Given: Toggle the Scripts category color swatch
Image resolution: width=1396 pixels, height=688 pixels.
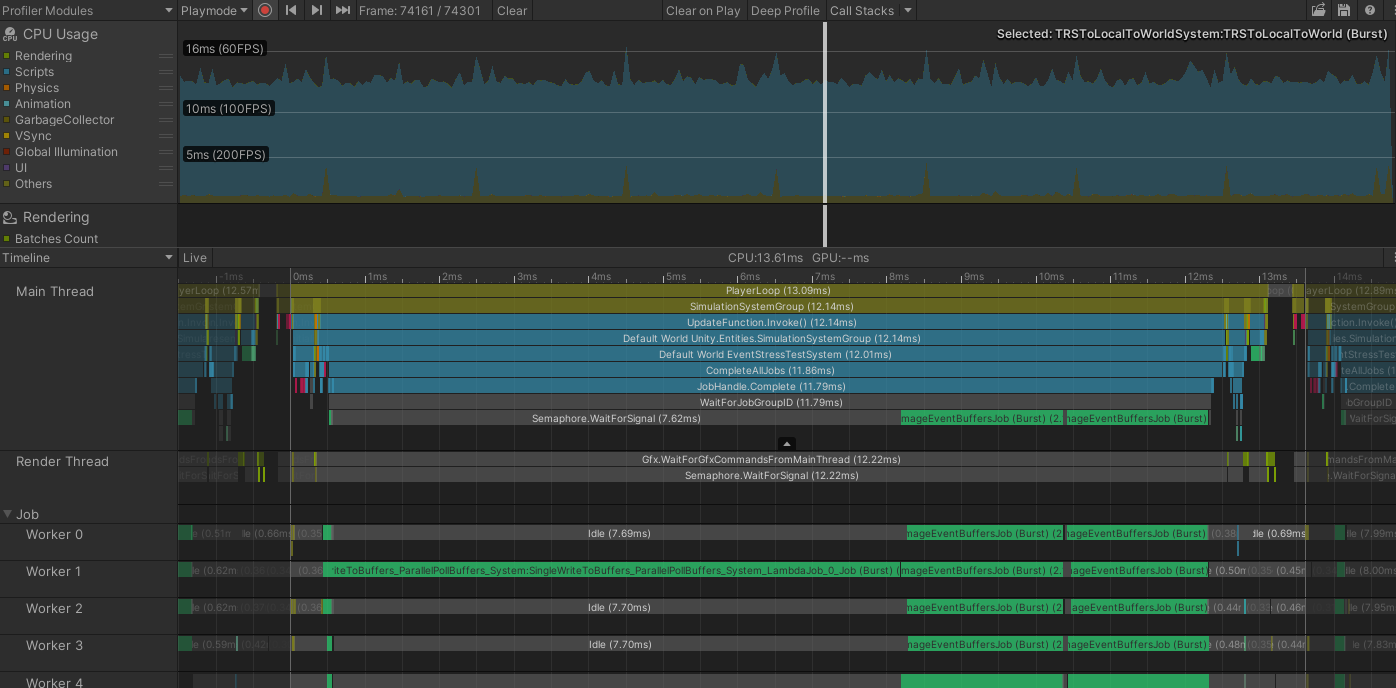Looking at the screenshot, I should click(7, 72).
